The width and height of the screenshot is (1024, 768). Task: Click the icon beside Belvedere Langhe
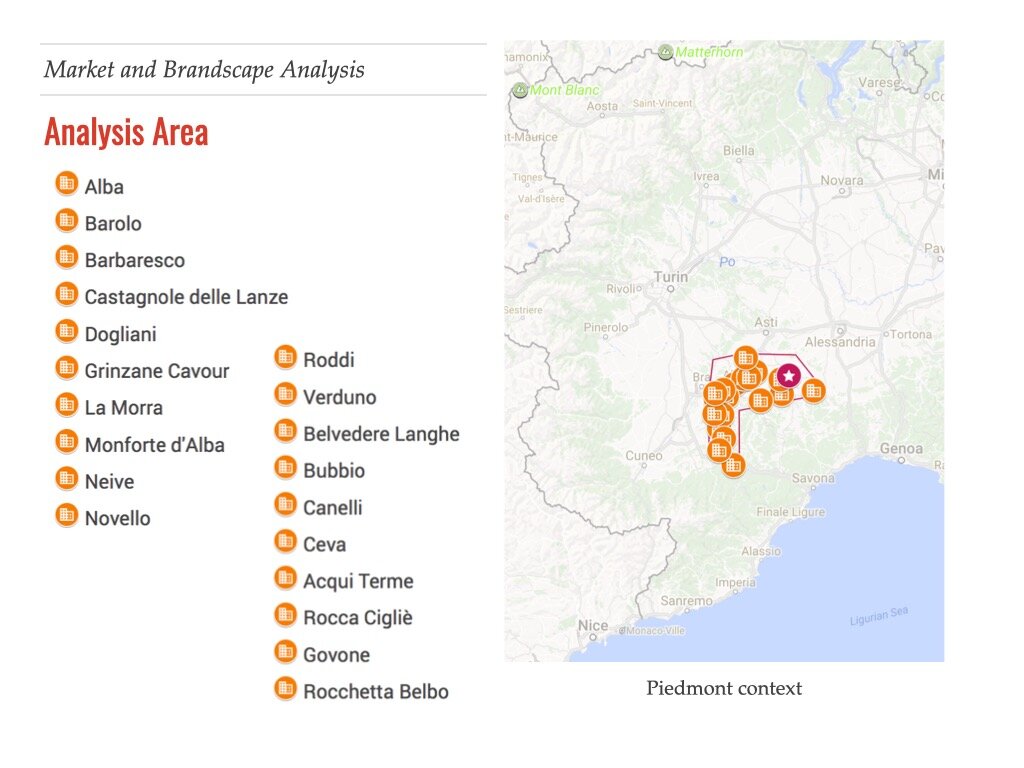[x=285, y=431]
